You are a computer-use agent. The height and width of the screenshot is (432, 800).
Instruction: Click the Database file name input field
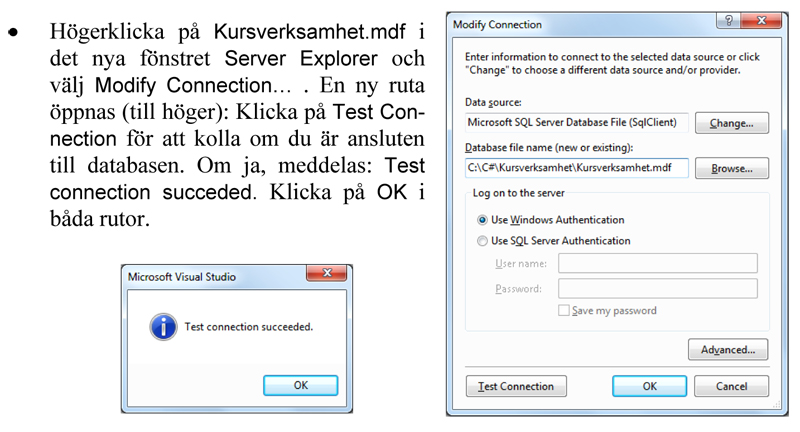coord(577,168)
